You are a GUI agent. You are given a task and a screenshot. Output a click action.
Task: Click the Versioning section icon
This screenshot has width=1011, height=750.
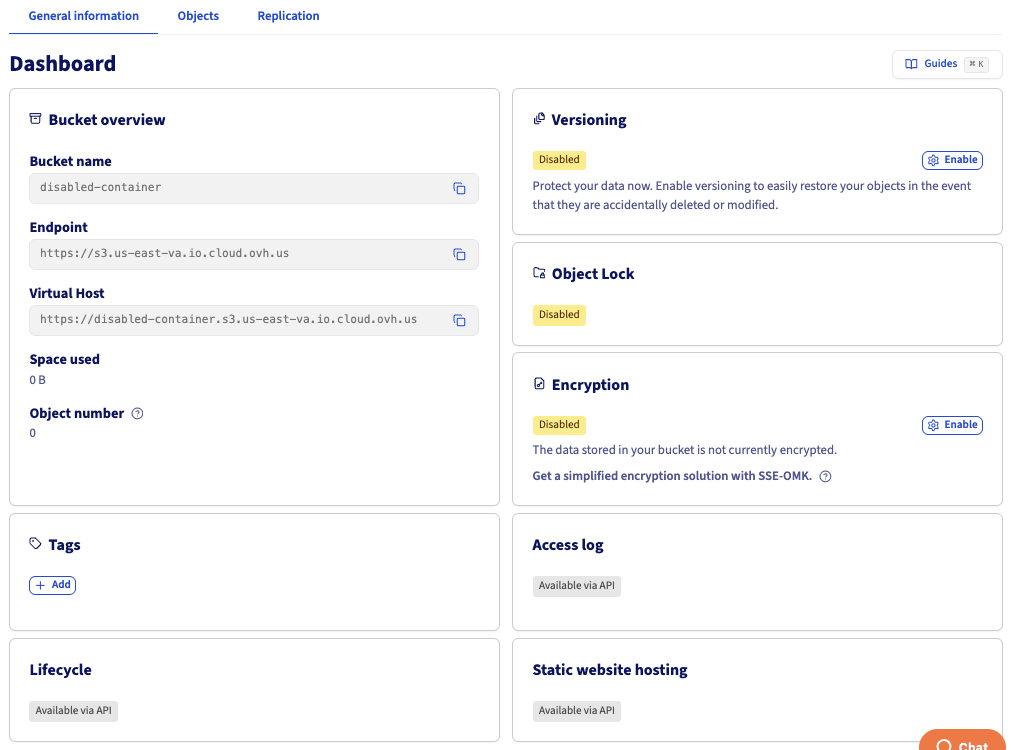539,119
